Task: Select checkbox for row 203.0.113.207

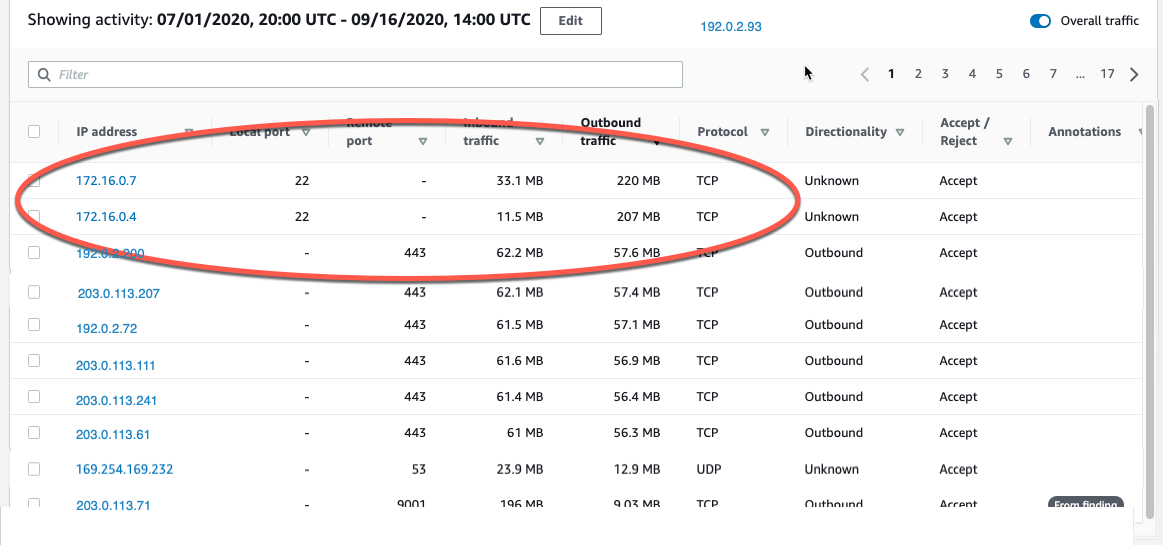Action: click(x=34, y=292)
